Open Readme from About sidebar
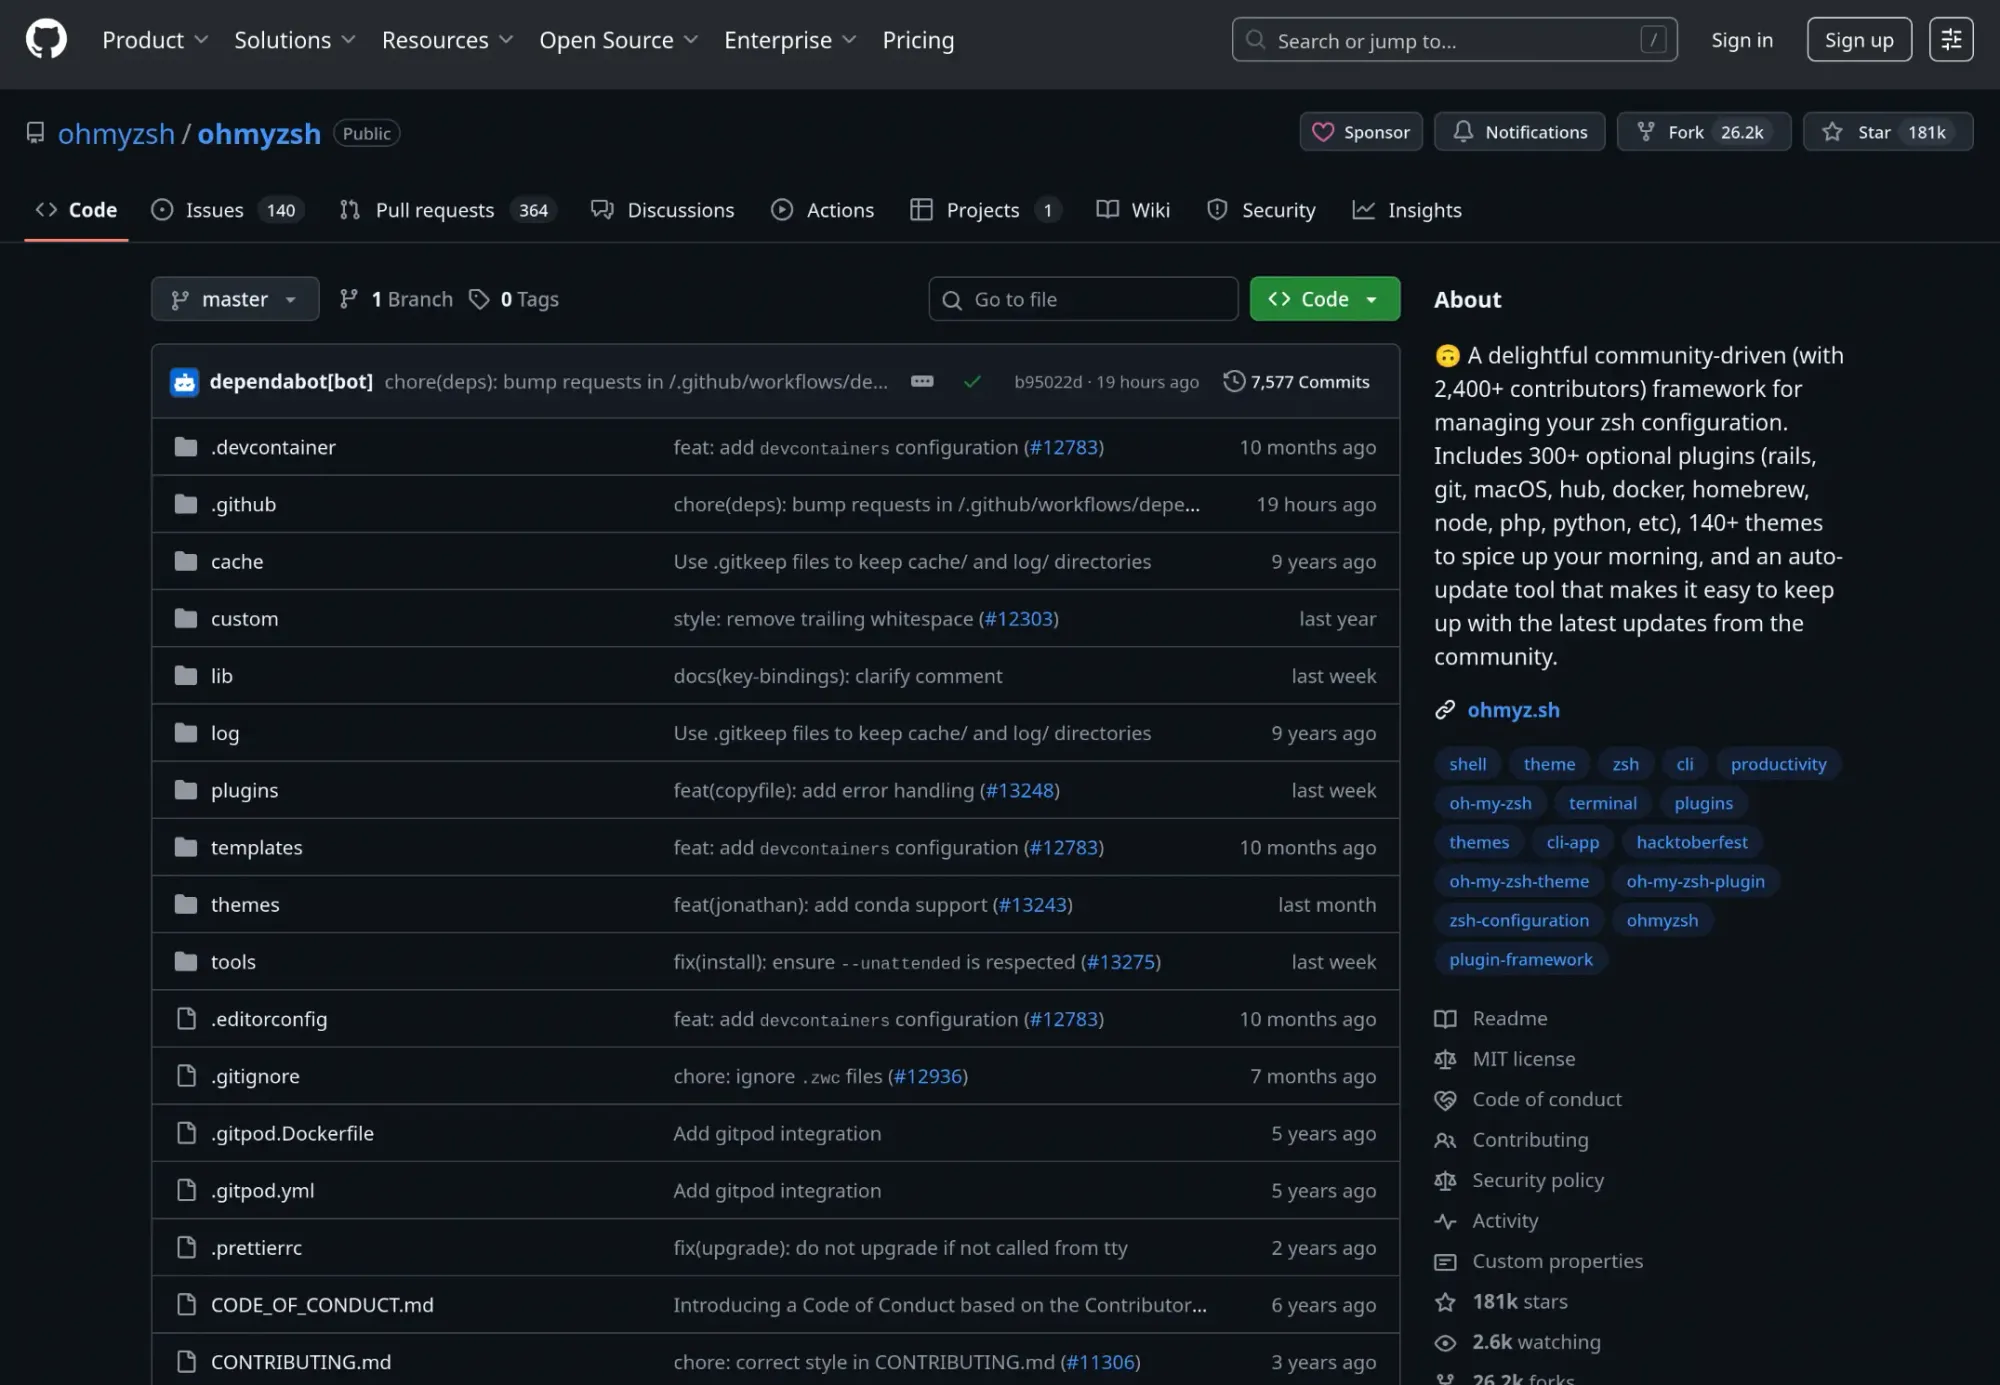Viewport: 2000px width, 1385px height. (x=1509, y=1018)
